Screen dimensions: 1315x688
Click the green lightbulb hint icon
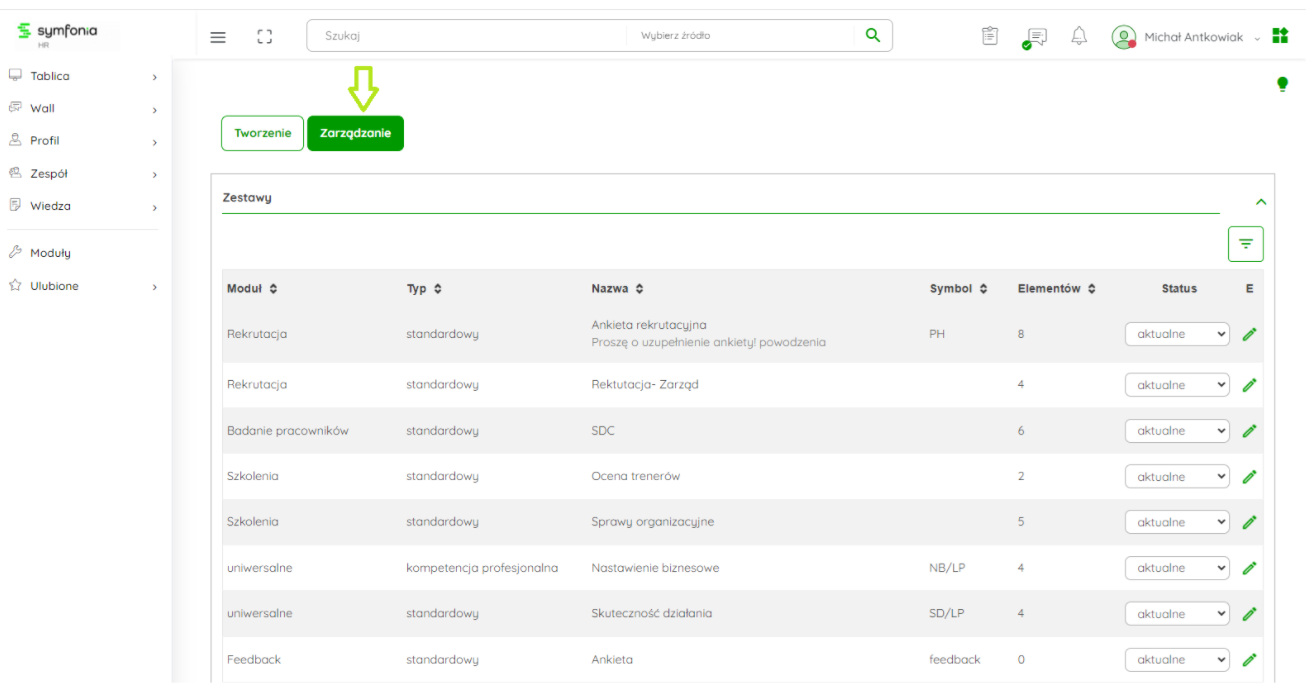pos(1282,85)
